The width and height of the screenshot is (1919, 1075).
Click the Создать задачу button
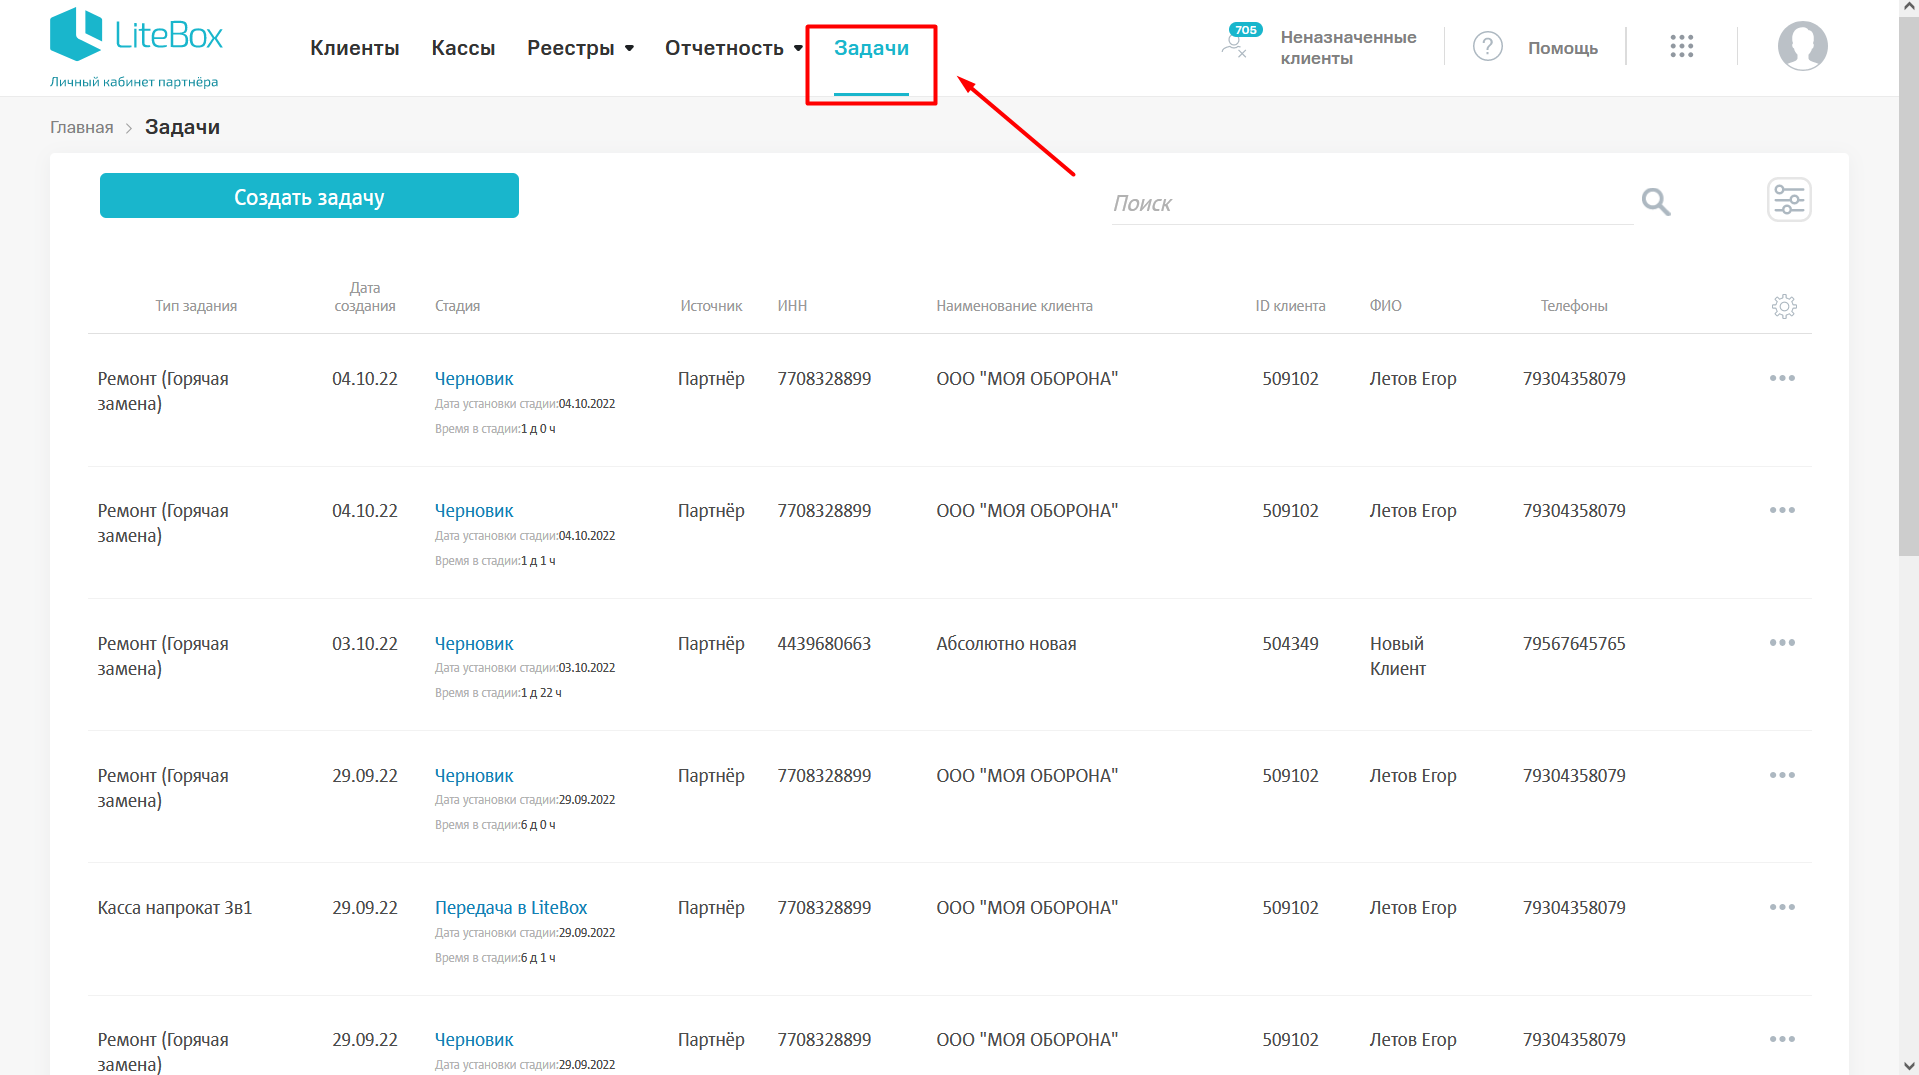pyautogui.click(x=309, y=196)
